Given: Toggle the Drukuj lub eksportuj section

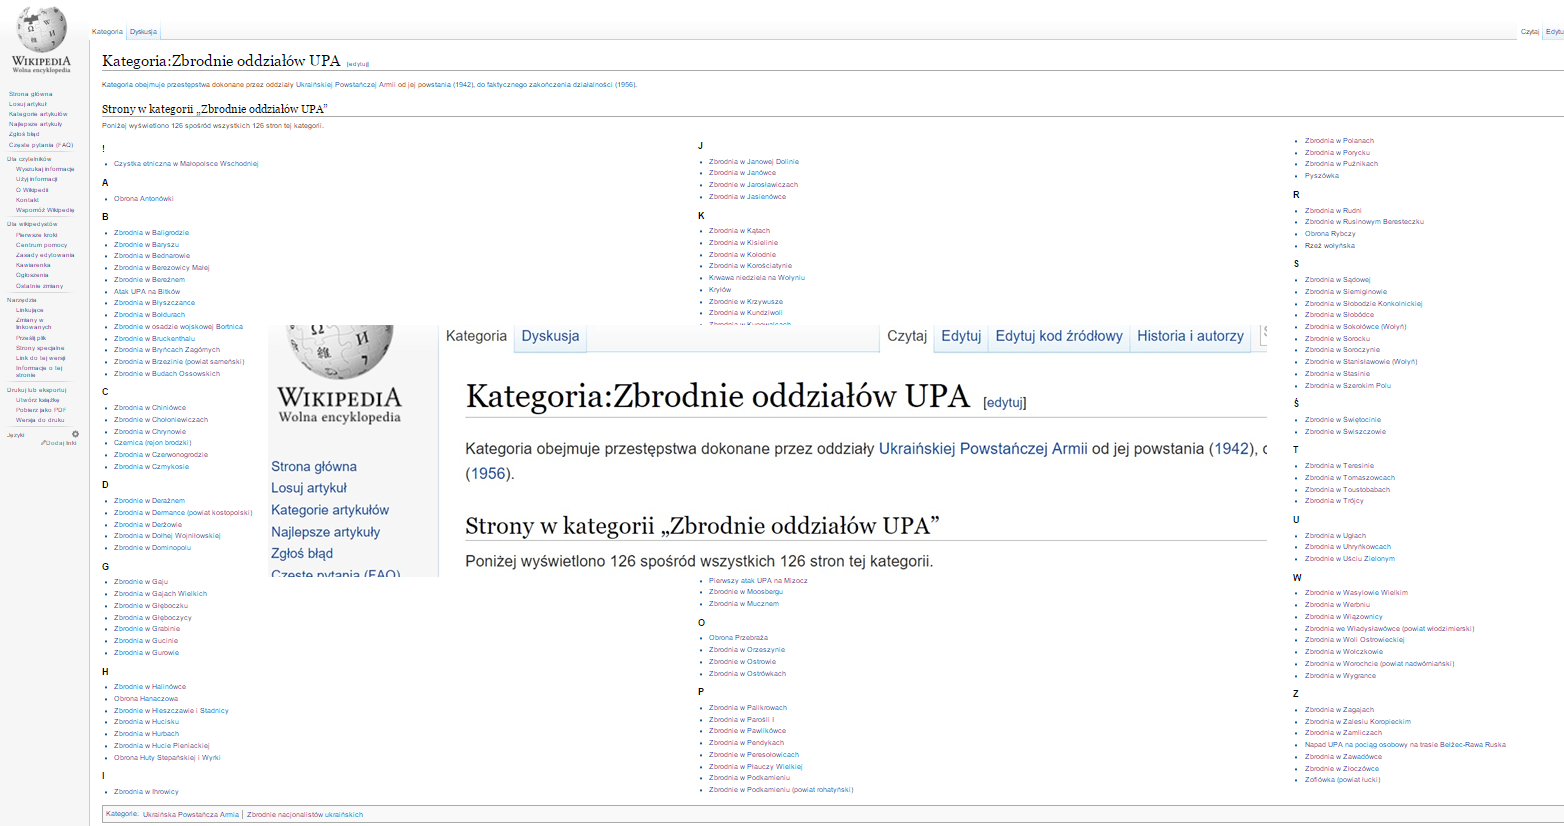Looking at the screenshot, I should tap(36, 390).
